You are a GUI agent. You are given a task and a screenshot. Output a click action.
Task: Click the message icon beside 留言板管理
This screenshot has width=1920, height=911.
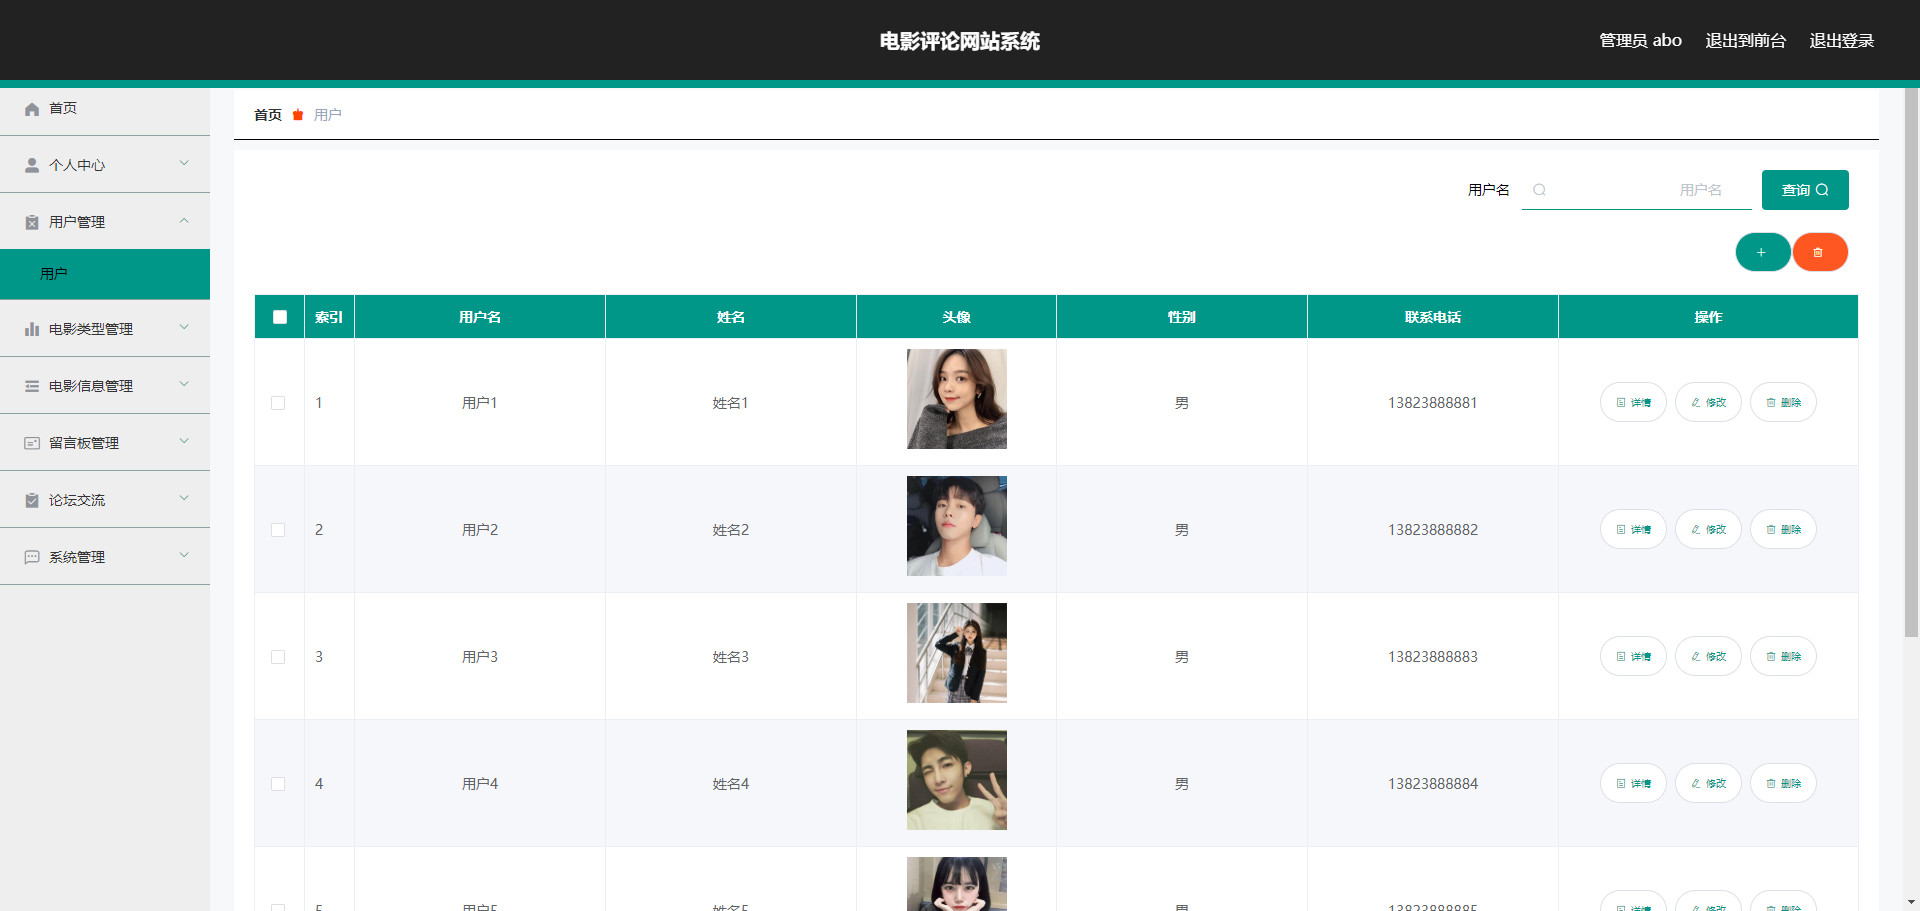[32, 443]
